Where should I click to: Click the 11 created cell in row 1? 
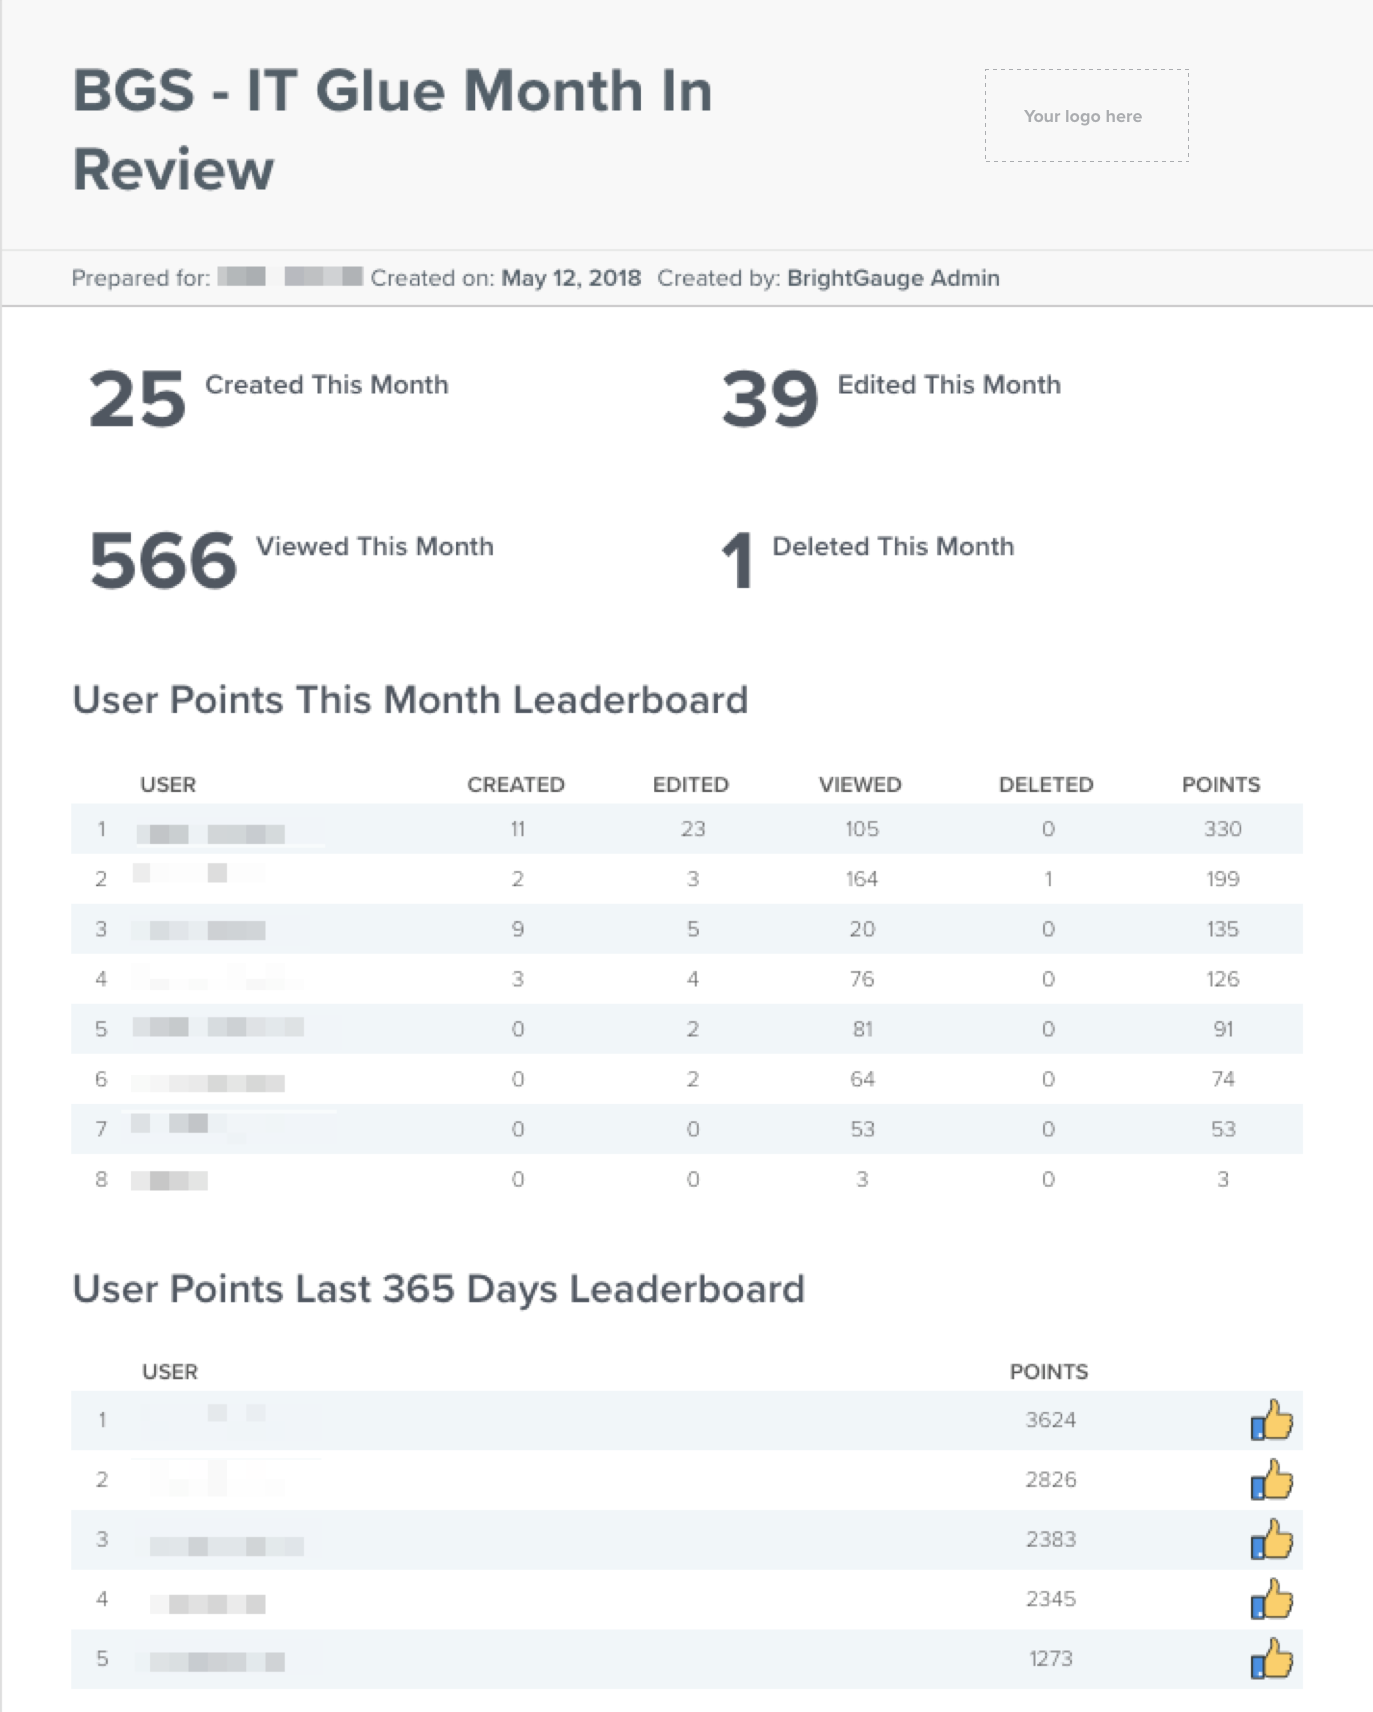click(x=518, y=829)
